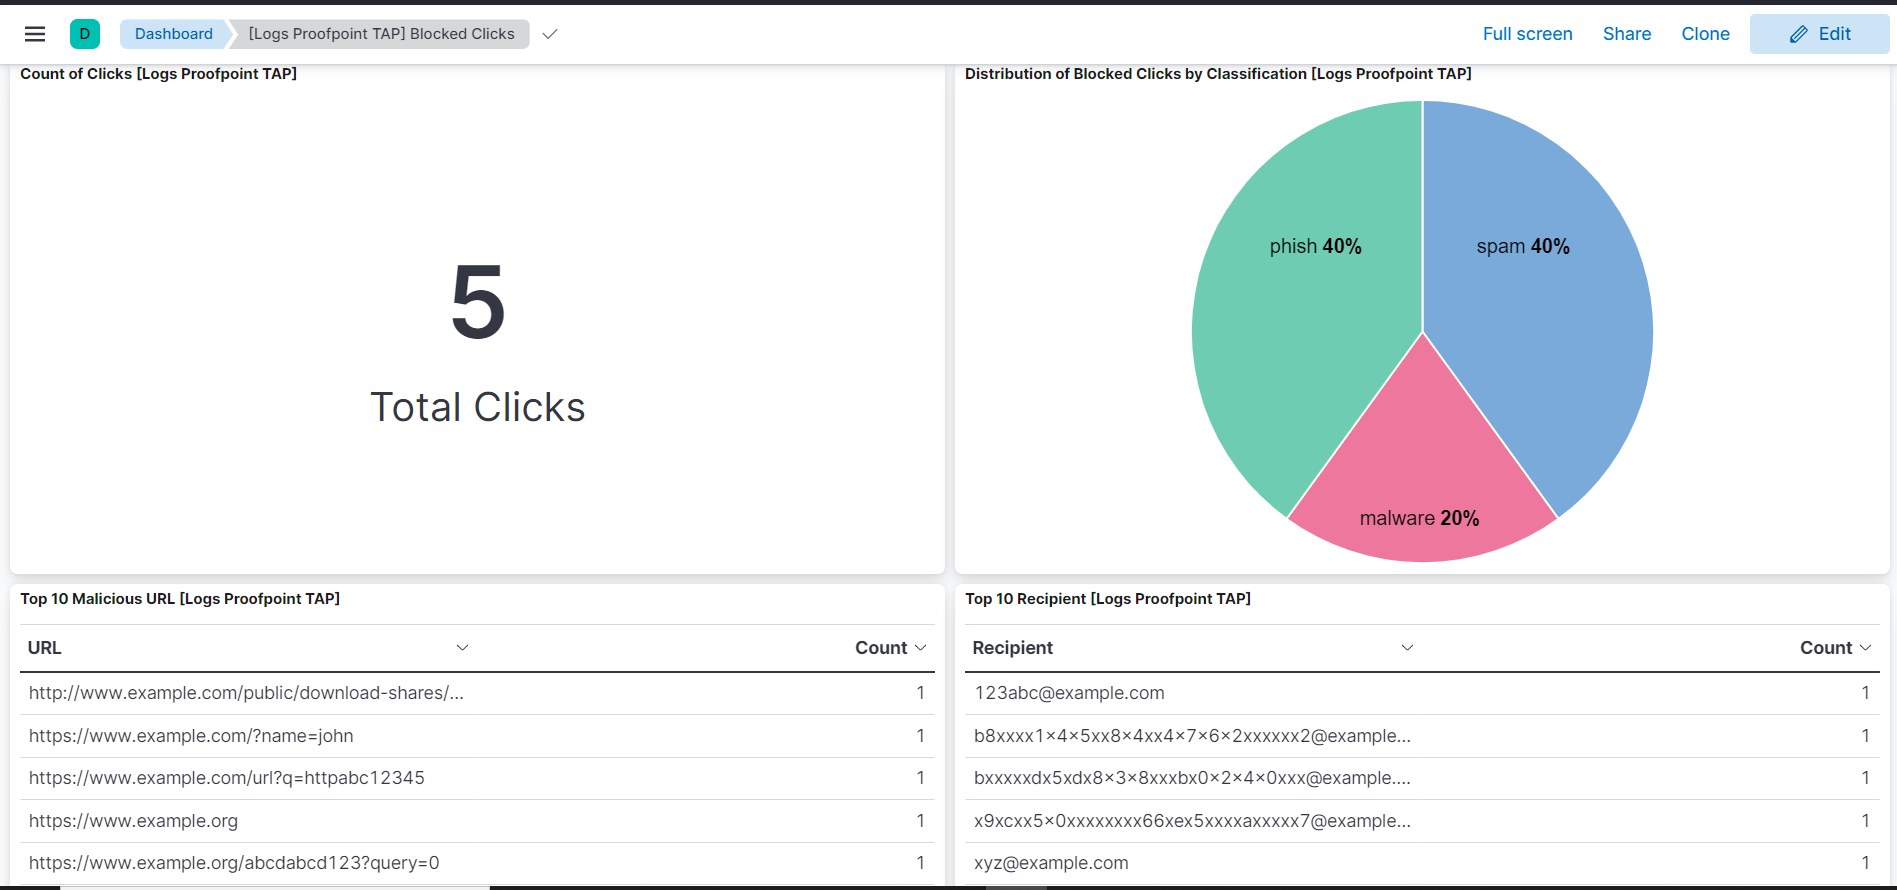1897x890 pixels.
Task: Click the checkmark icon beside dashboard title
Action: [x=549, y=34]
